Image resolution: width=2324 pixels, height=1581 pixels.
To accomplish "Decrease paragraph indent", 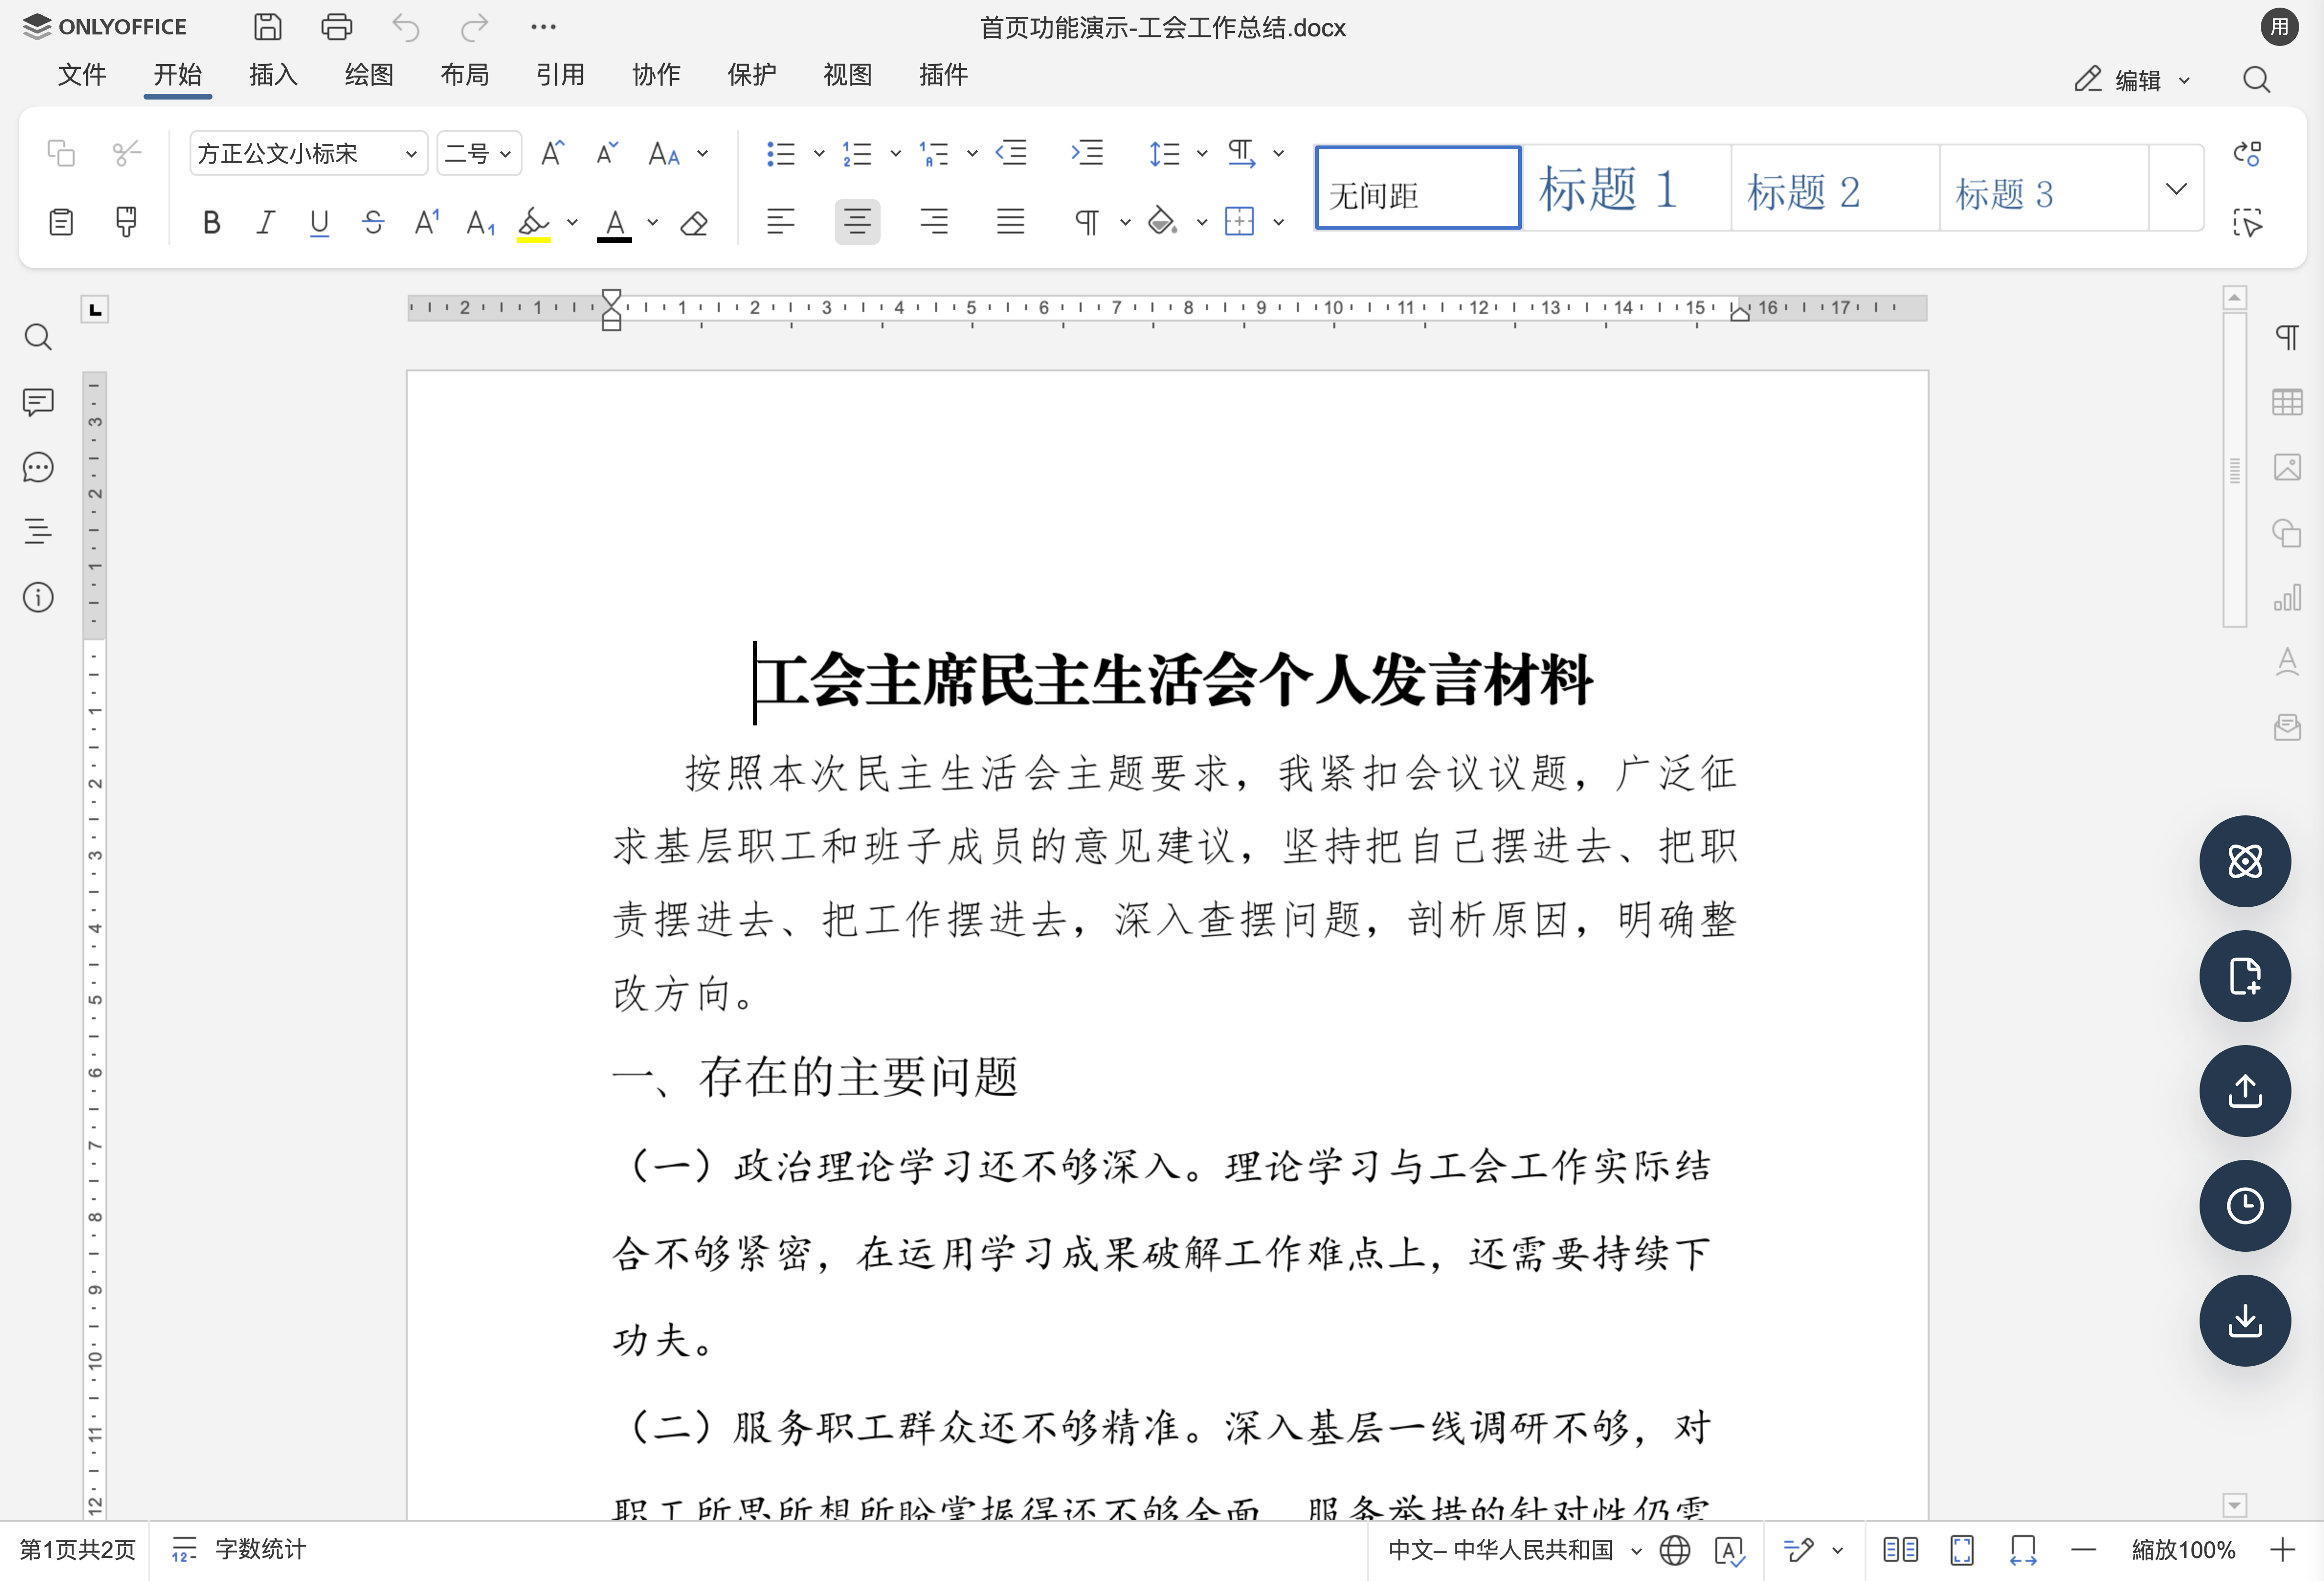I will [1011, 153].
